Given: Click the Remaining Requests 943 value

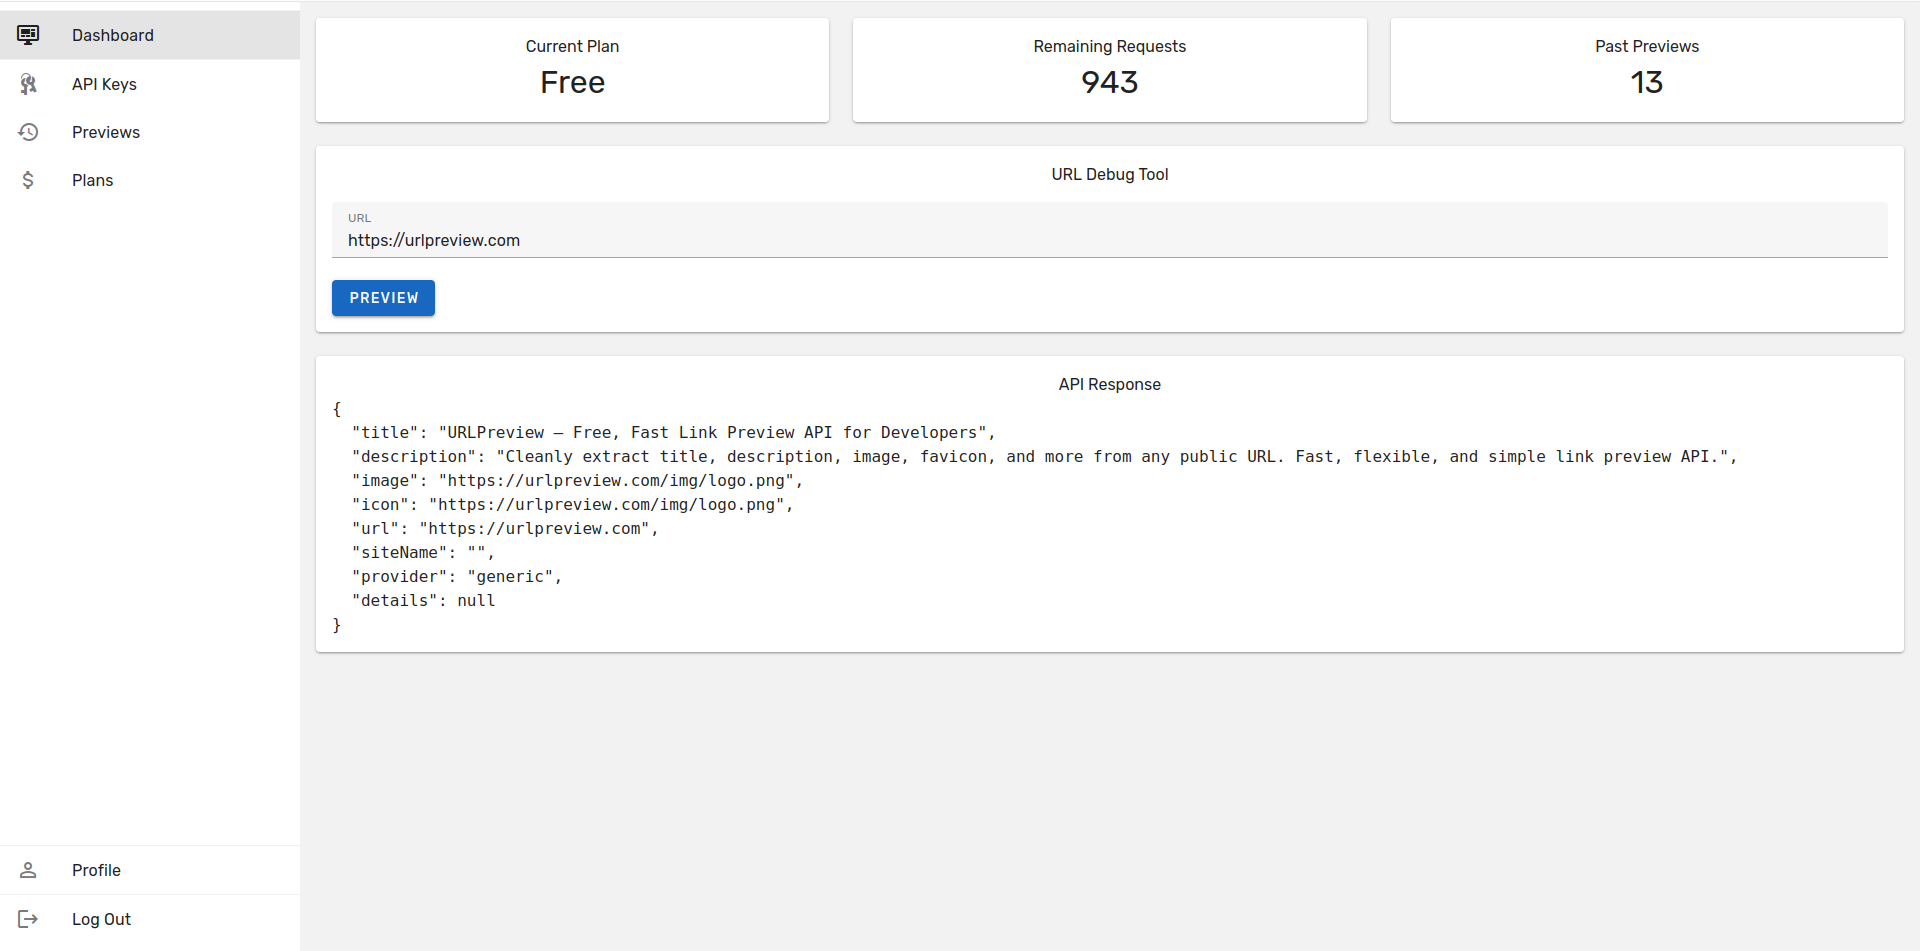Looking at the screenshot, I should pos(1109,82).
